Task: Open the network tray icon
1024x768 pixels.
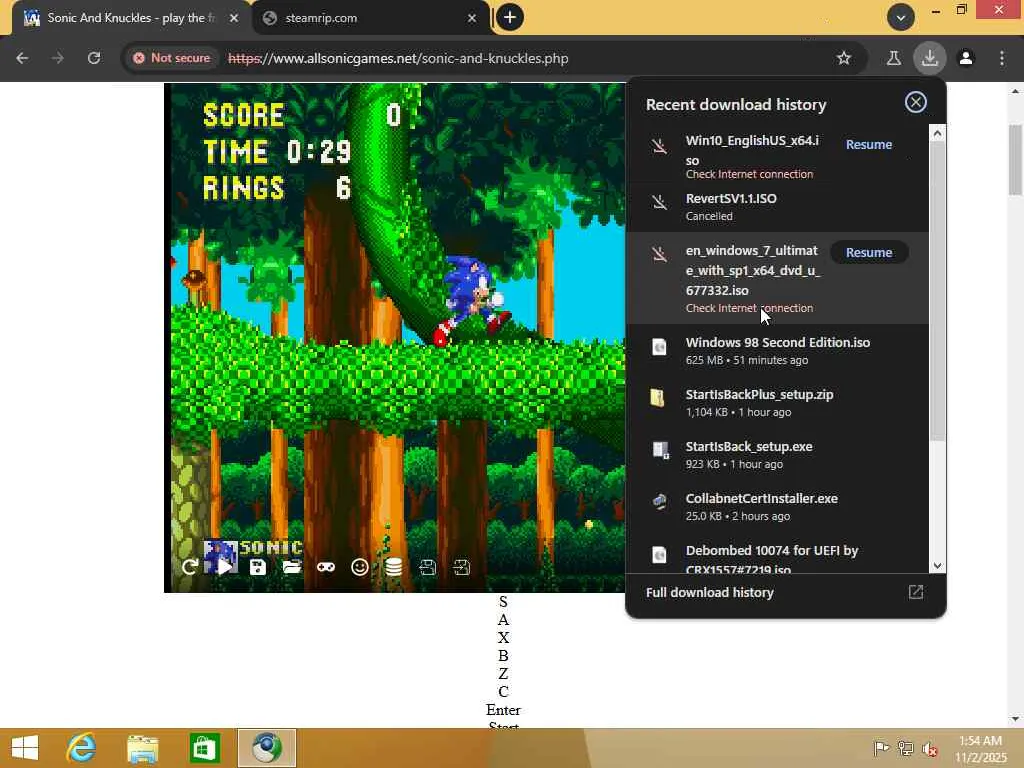Action: pos(905,748)
